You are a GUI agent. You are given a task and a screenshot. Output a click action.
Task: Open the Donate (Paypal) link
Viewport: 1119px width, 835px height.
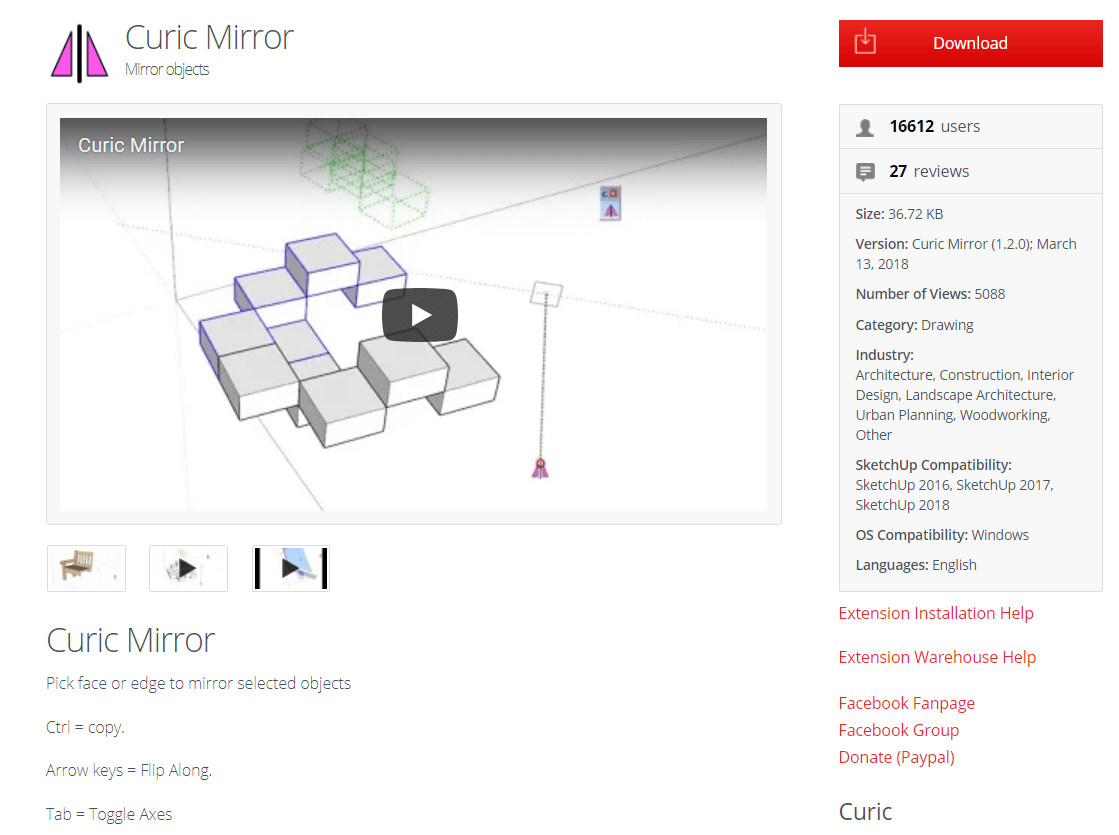point(896,757)
